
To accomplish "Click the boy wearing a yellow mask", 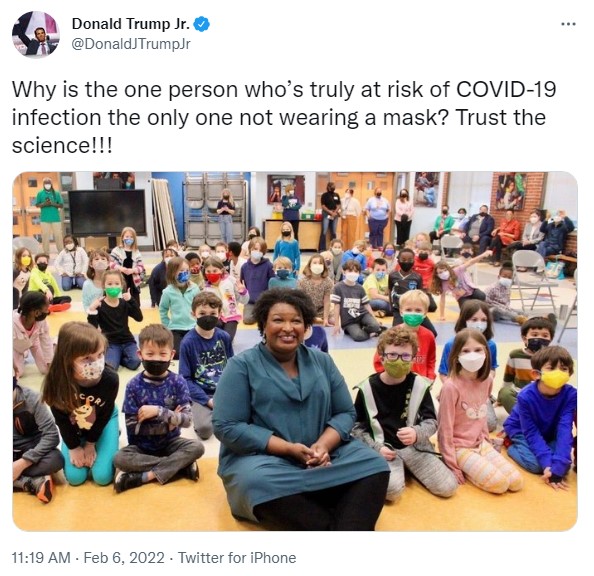I will pyautogui.click(x=542, y=415).
